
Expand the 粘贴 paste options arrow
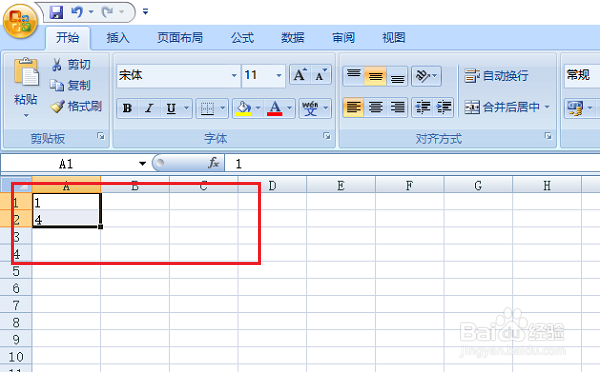(x=26, y=115)
